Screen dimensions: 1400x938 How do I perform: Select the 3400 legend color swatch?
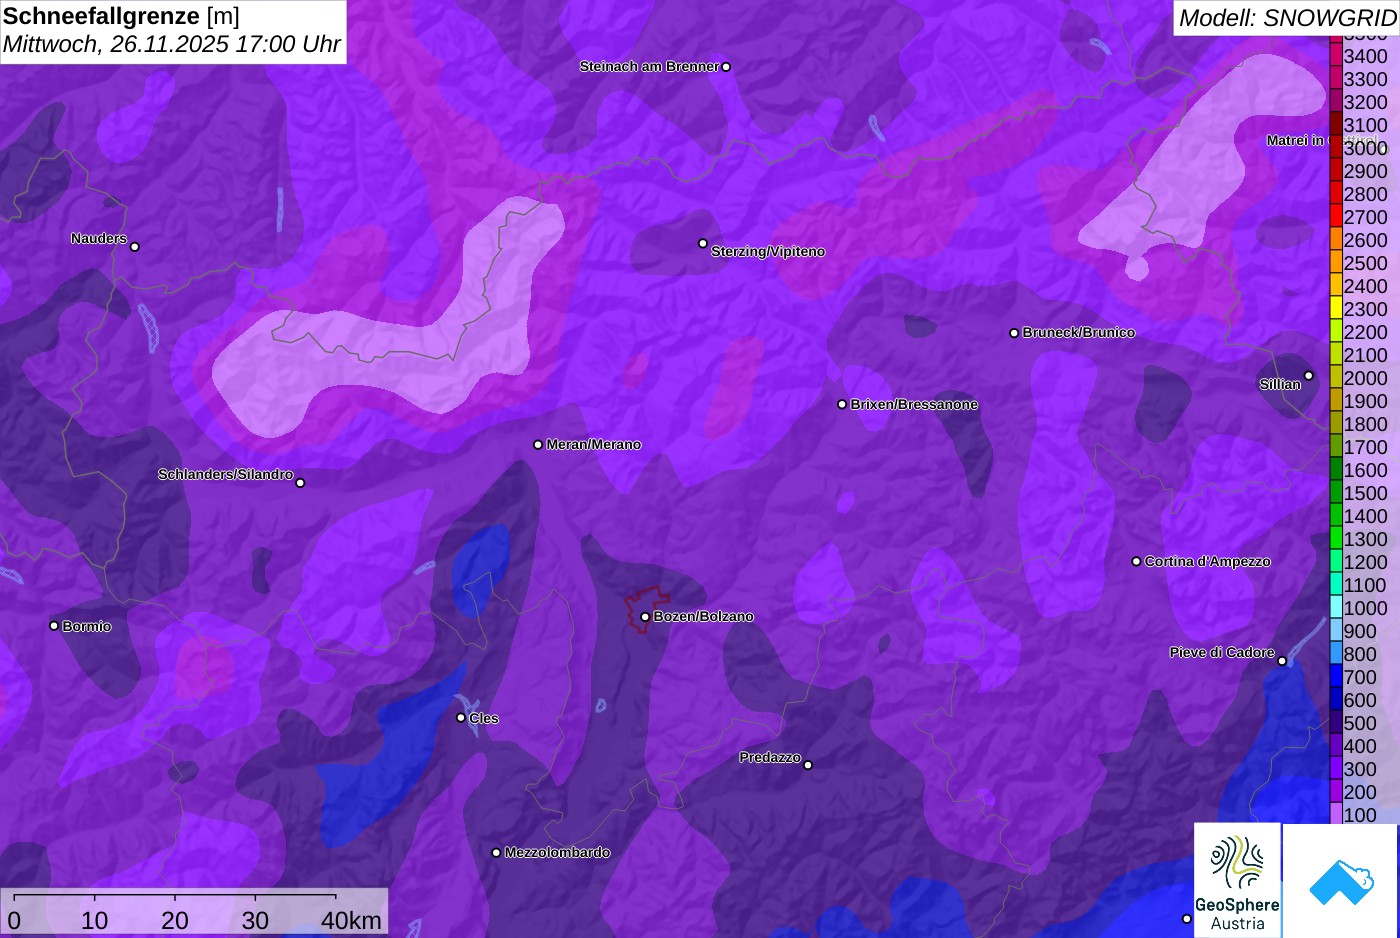coord(1335,56)
